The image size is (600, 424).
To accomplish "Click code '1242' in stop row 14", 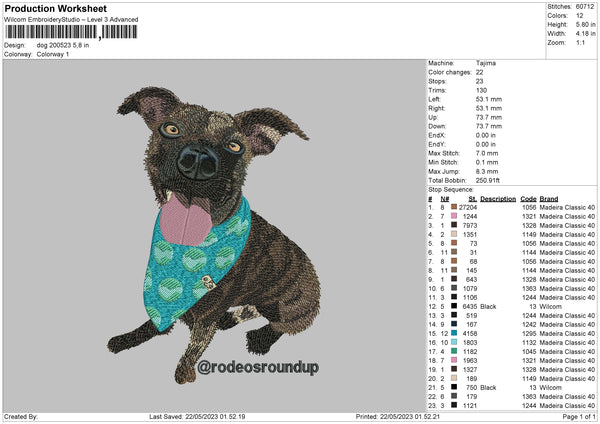I will click(x=529, y=325).
